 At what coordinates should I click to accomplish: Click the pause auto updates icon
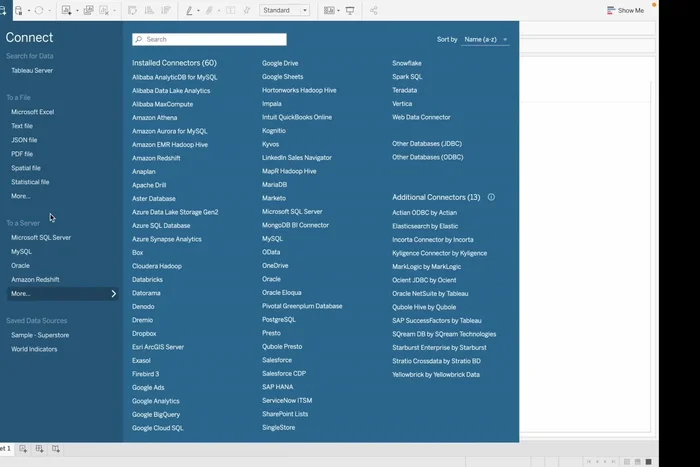pyautogui.click(x=19, y=10)
